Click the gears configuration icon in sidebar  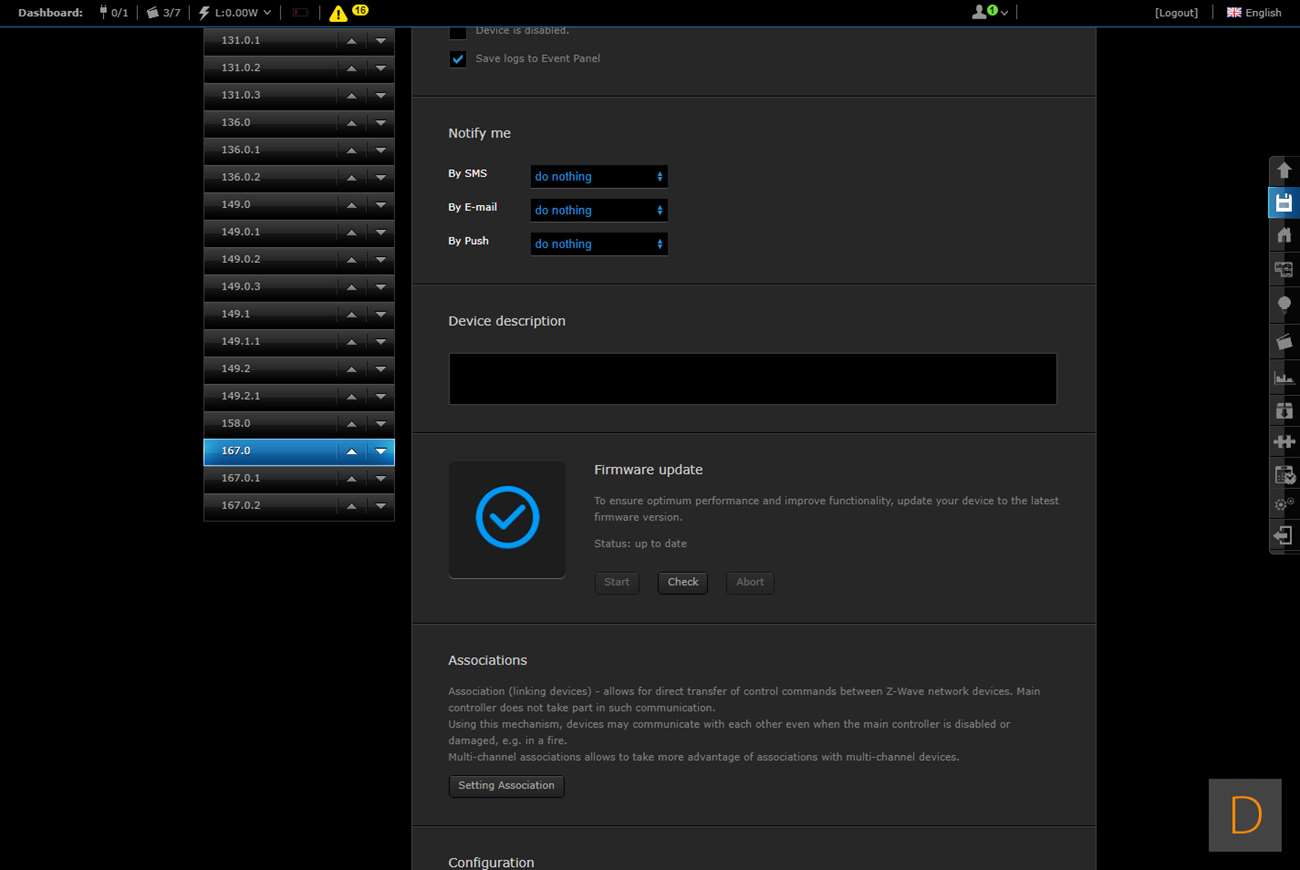point(1284,504)
